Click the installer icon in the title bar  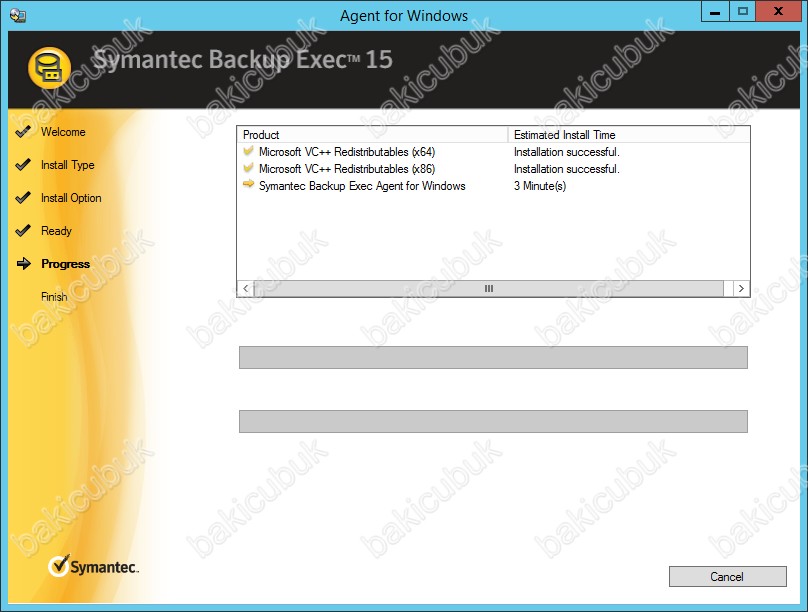click(x=18, y=15)
